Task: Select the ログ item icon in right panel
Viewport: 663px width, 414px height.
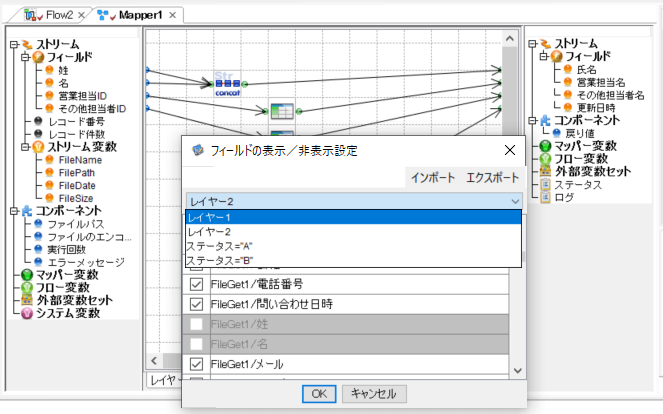Action: (x=545, y=197)
